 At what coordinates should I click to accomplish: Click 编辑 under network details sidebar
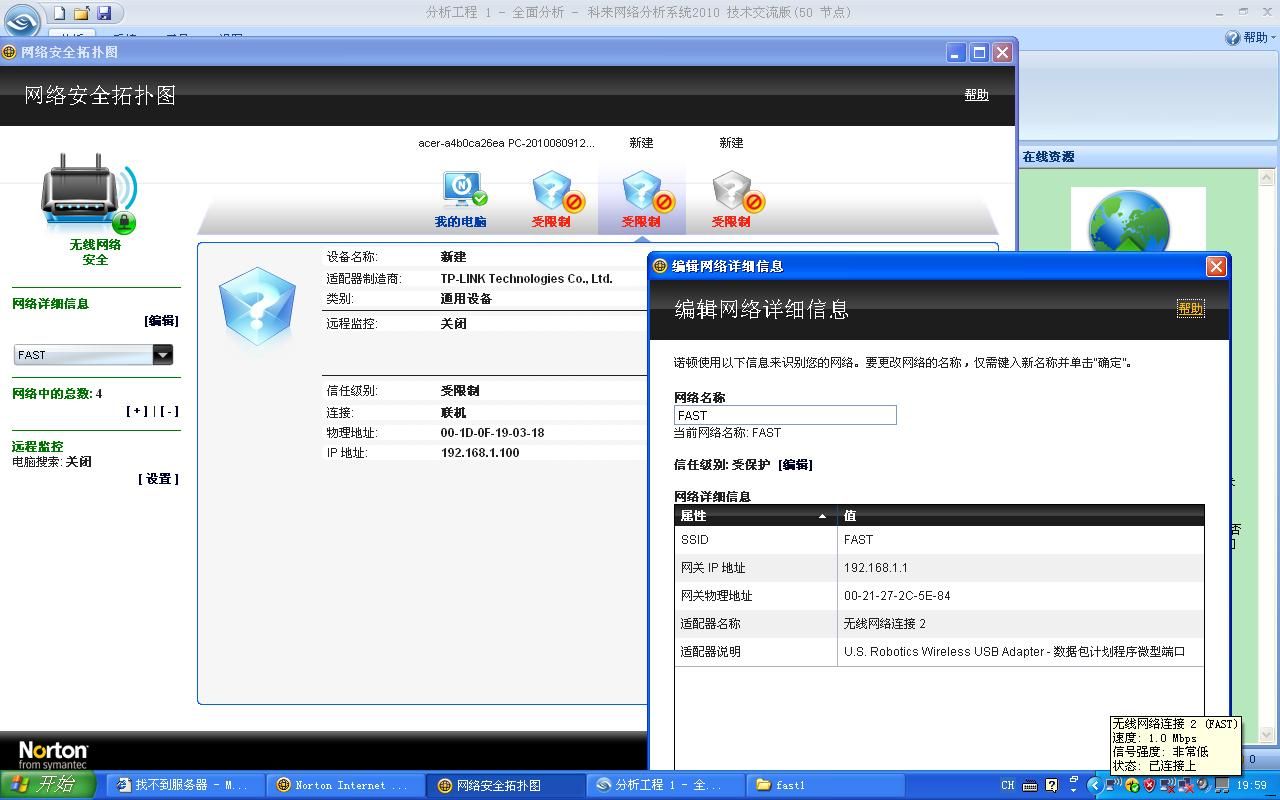[x=161, y=321]
